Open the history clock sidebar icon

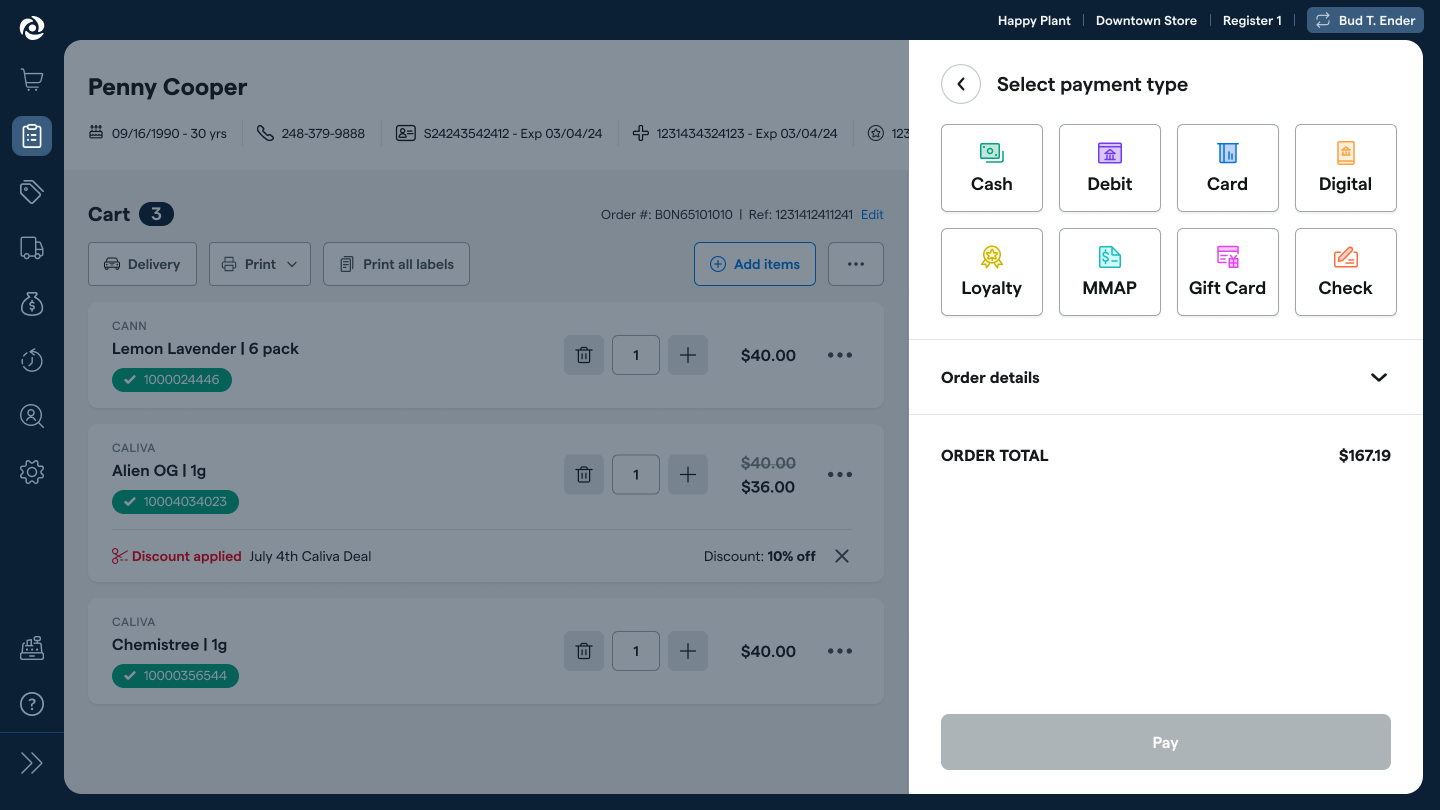tap(32, 360)
